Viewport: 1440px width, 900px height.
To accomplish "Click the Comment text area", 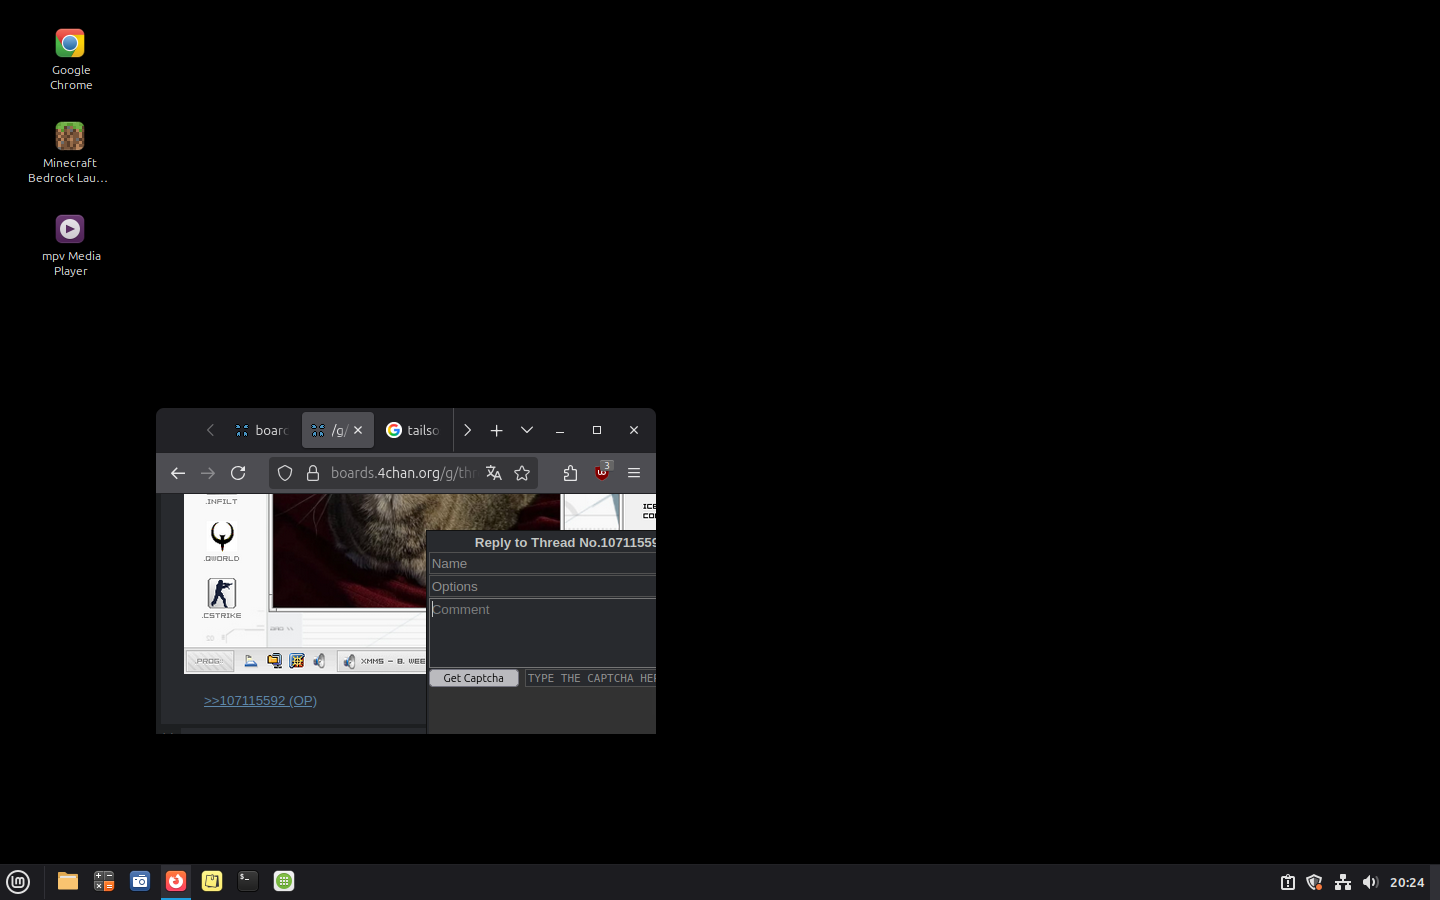I will [x=542, y=632].
